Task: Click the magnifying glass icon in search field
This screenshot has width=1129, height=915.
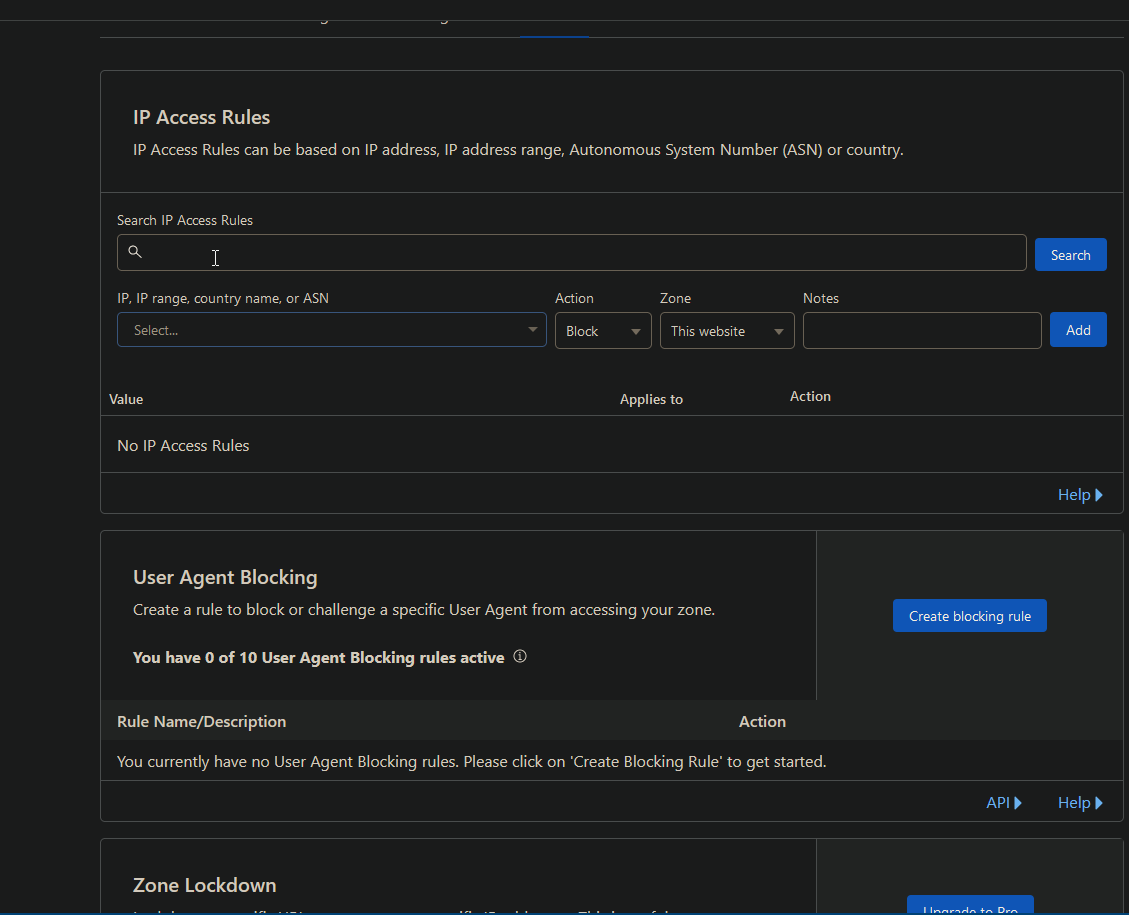Action: point(135,252)
